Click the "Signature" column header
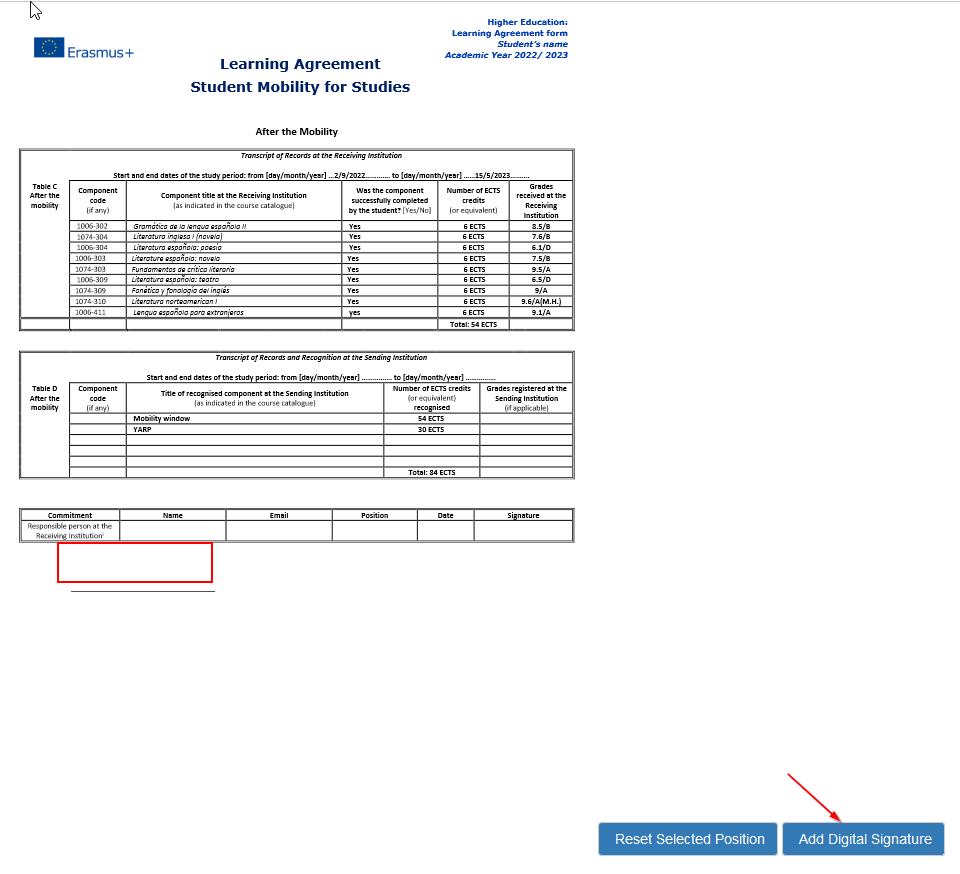 click(x=523, y=515)
